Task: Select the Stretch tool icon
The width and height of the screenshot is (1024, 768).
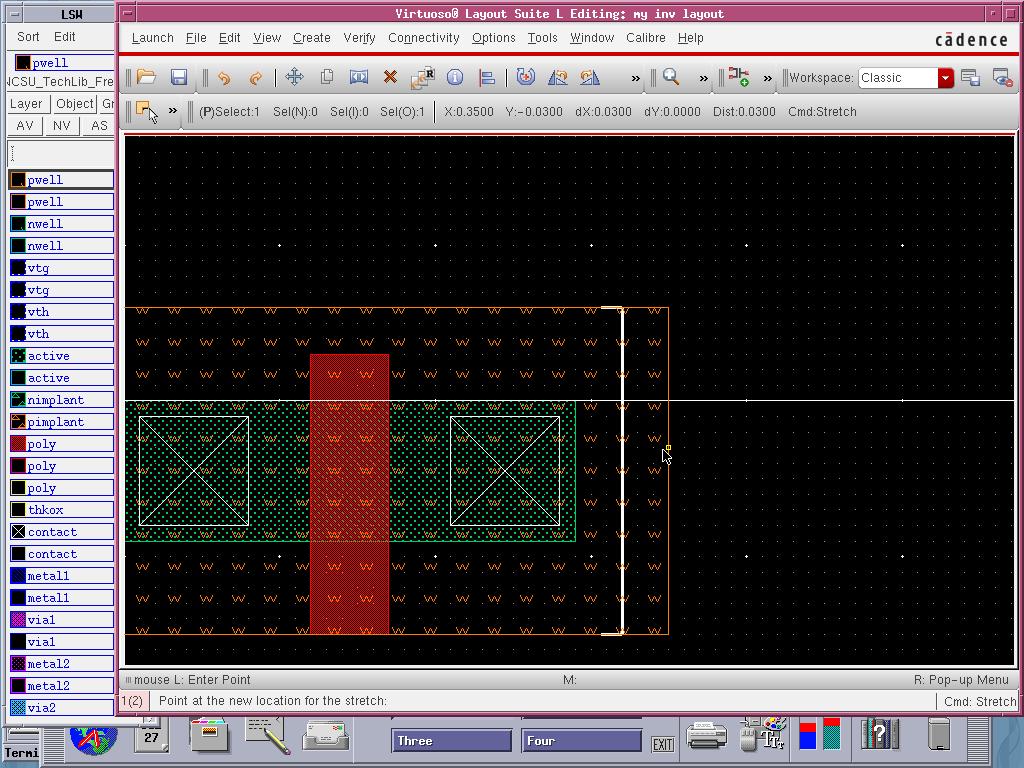Action: pos(359,77)
